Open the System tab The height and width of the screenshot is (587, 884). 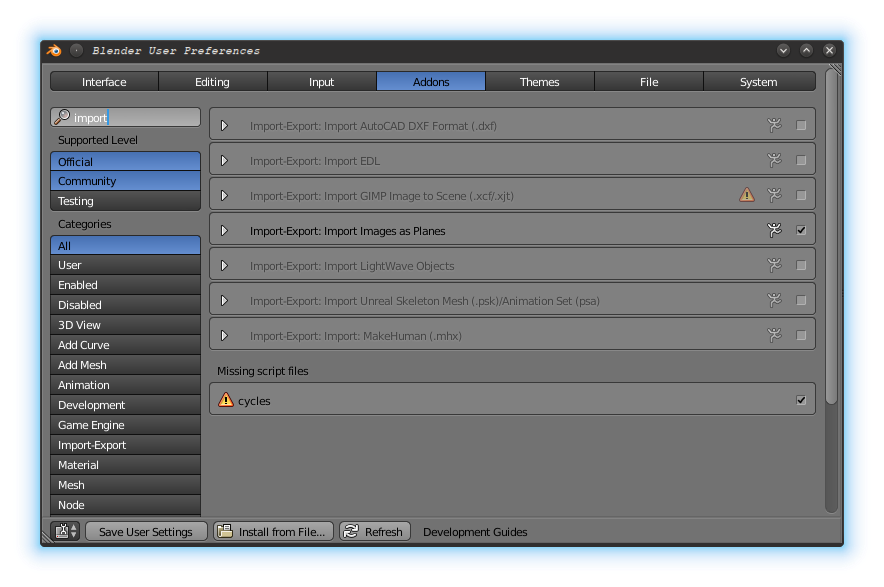point(759,81)
